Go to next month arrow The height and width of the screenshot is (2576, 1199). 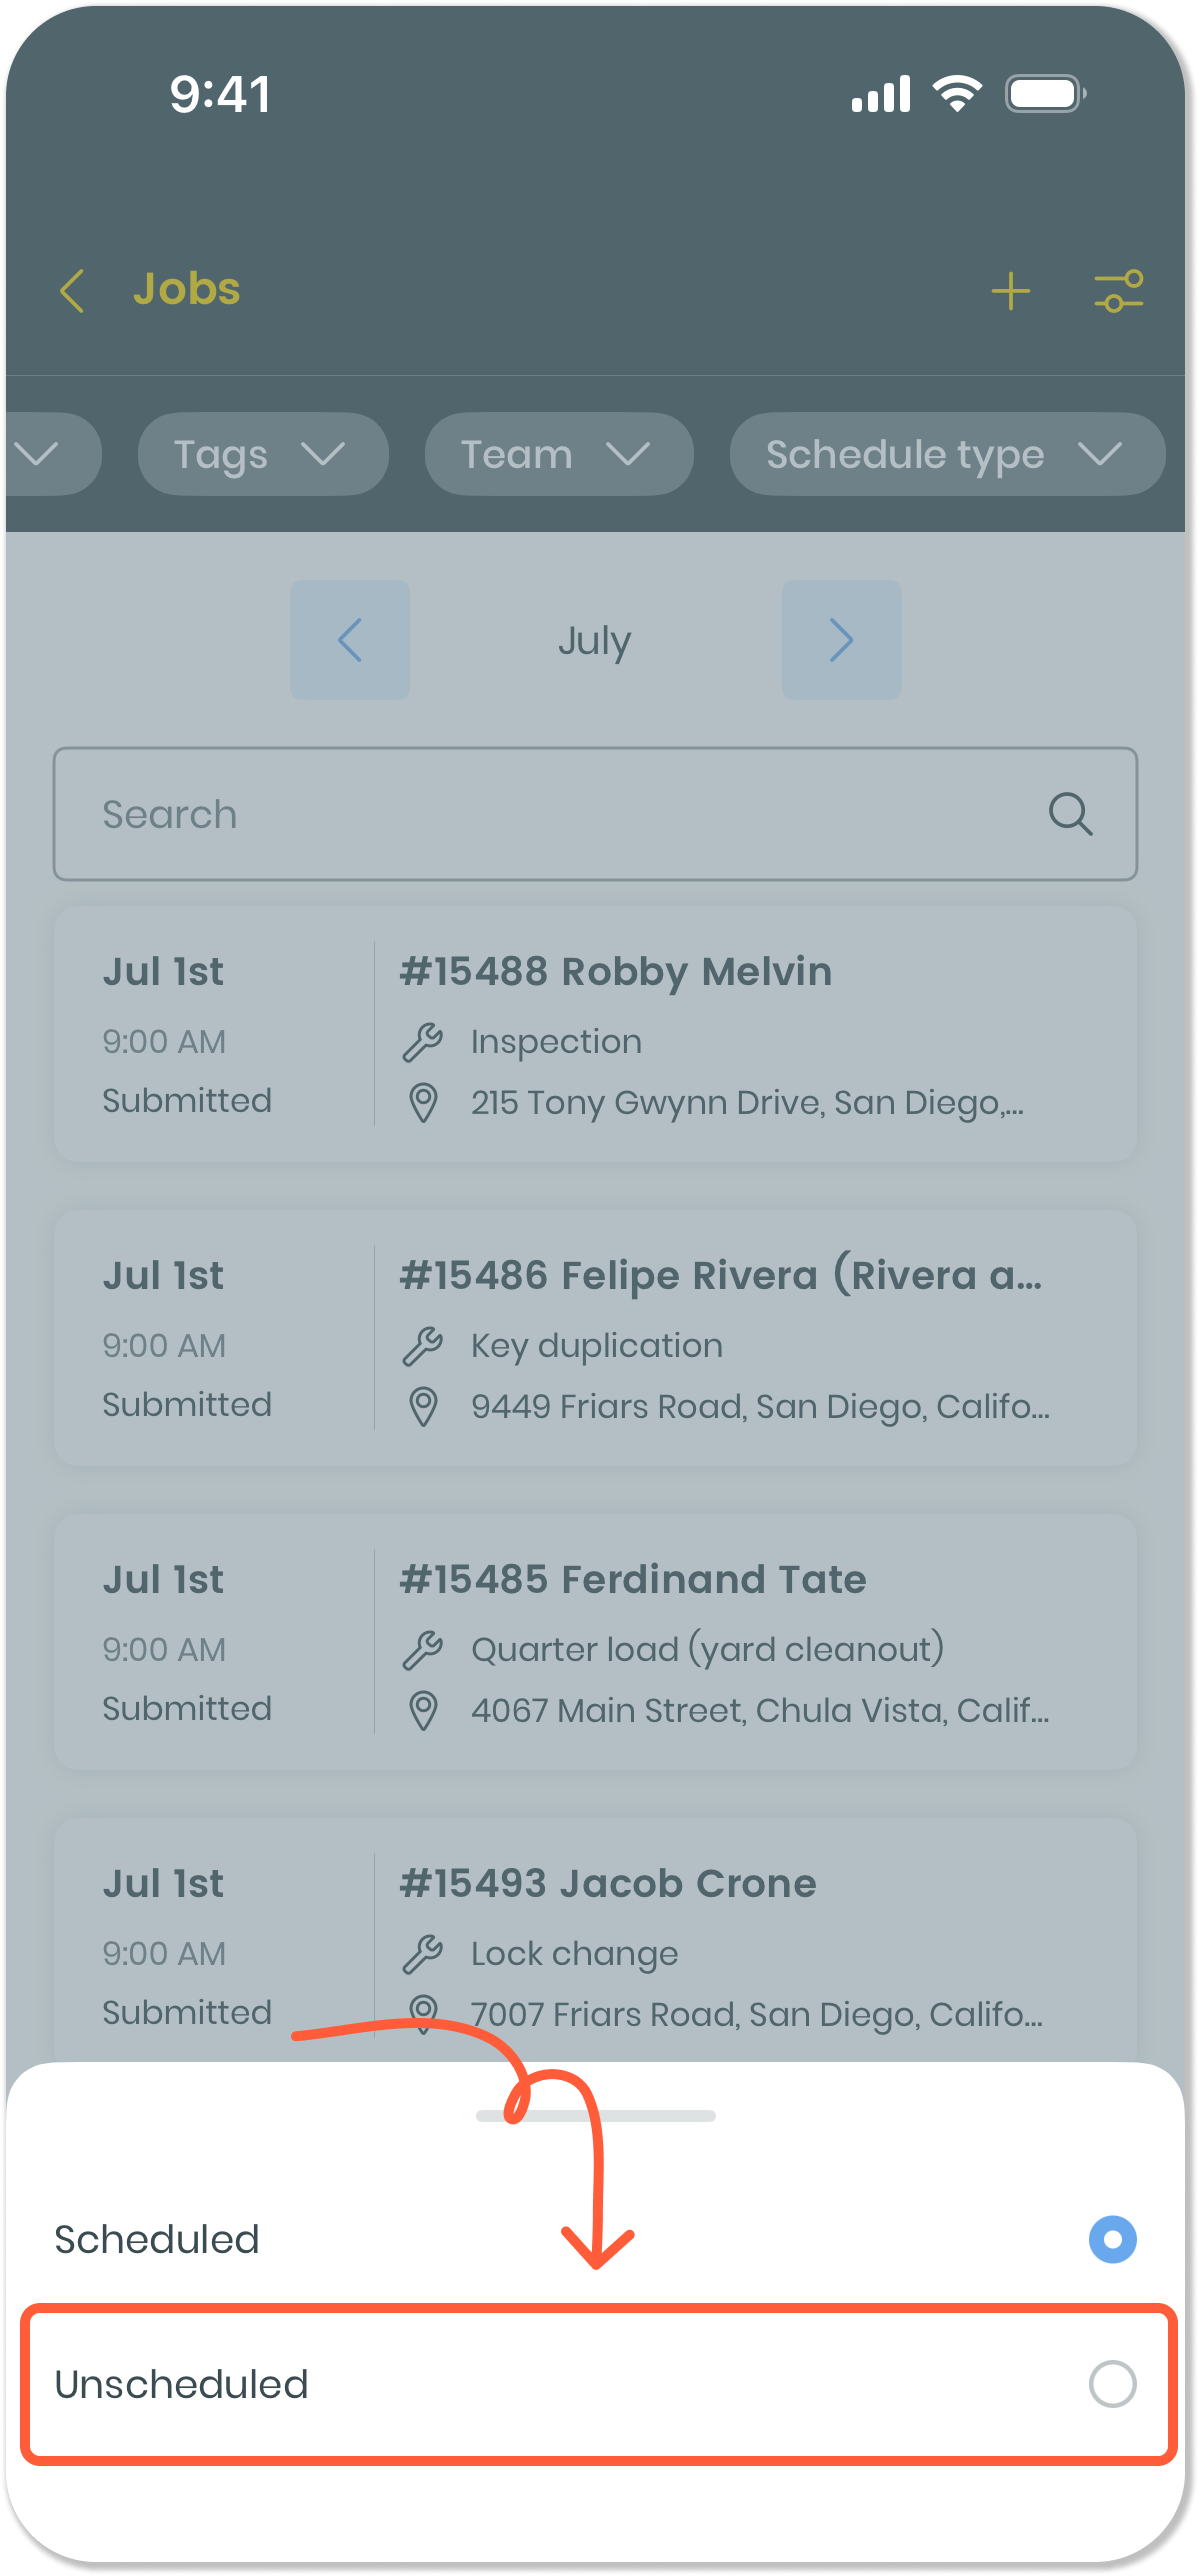pyautogui.click(x=841, y=640)
